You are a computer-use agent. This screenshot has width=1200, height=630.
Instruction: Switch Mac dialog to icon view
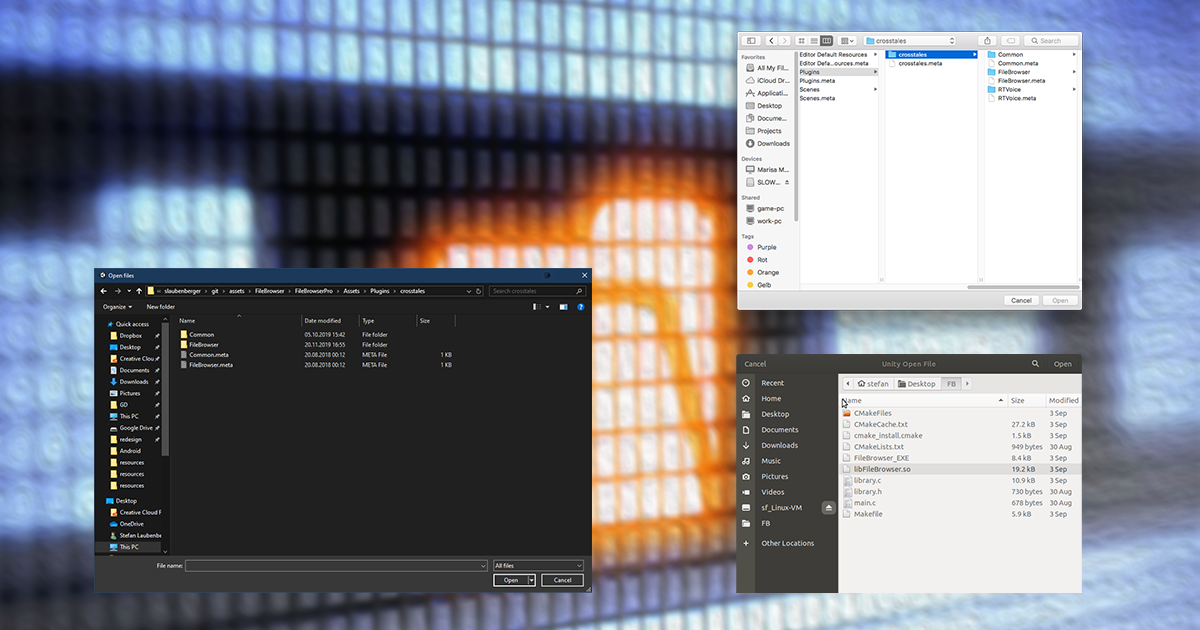tap(801, 41)
